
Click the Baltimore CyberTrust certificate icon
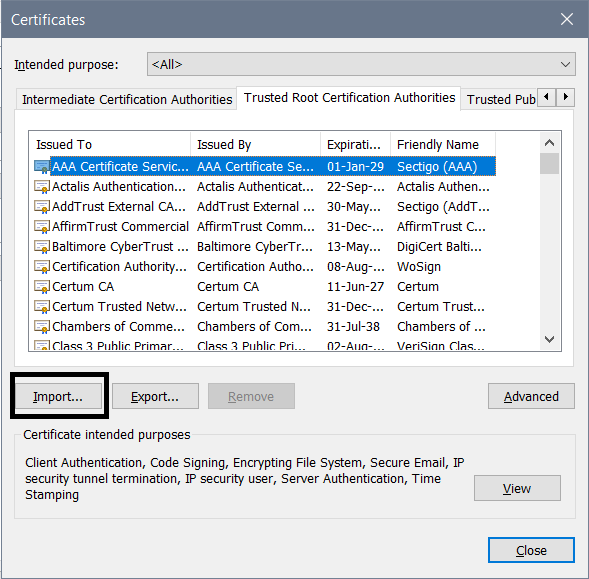42,246
